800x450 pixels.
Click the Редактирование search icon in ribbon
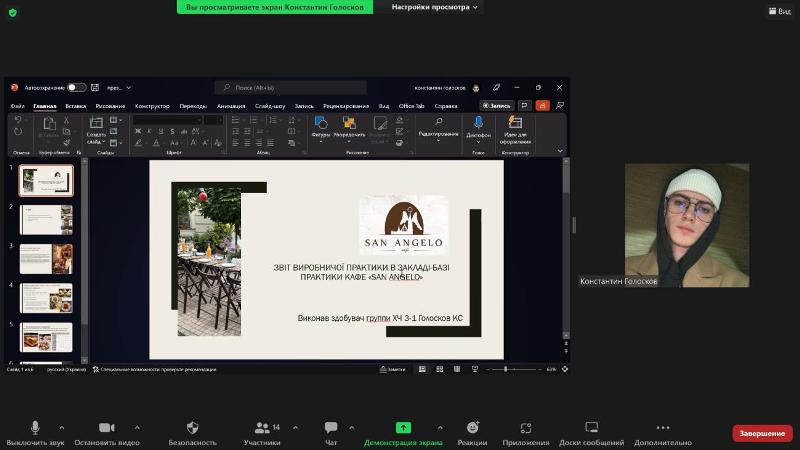click(x=438, y=121)
